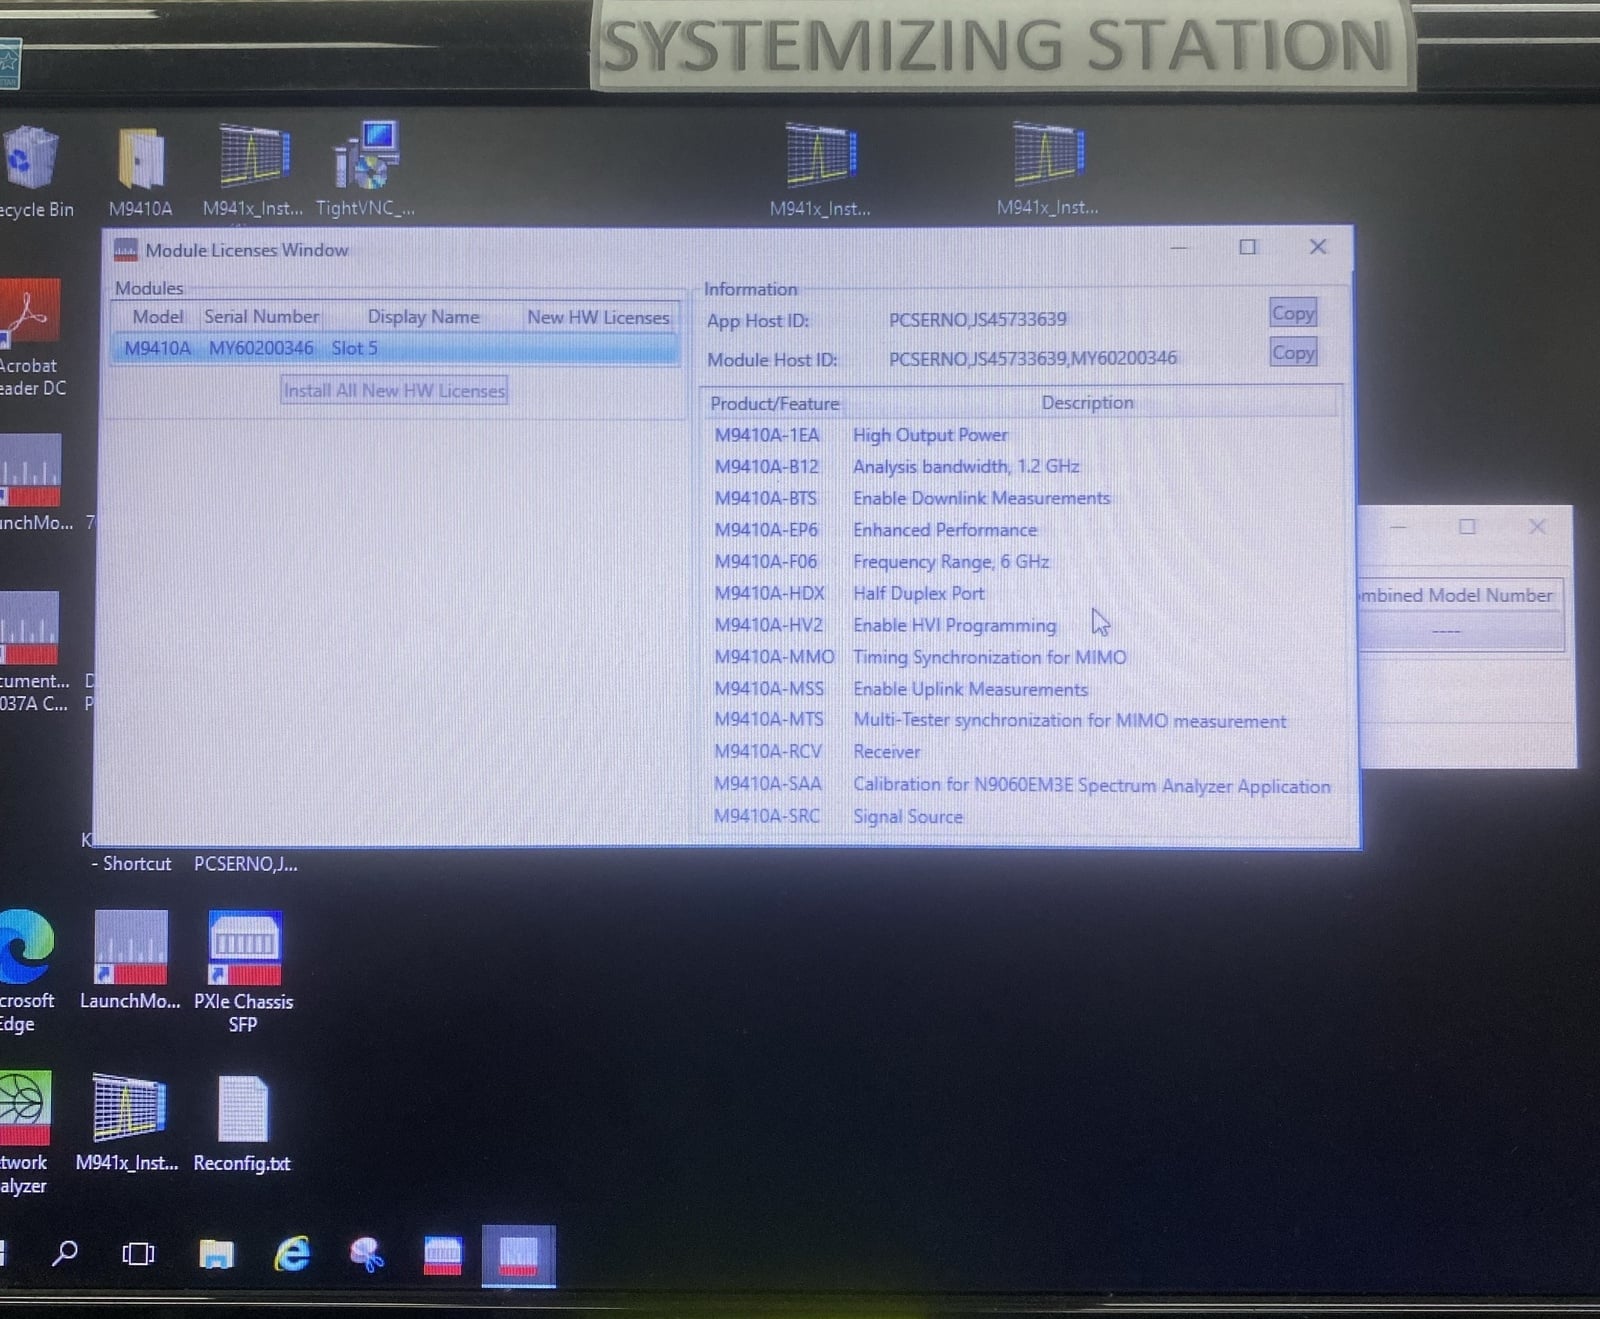Screen dimensions: 1600x1319
Task: Select the M9410A-EP6 Enhanced Performance row
Action: (1020, 530)
